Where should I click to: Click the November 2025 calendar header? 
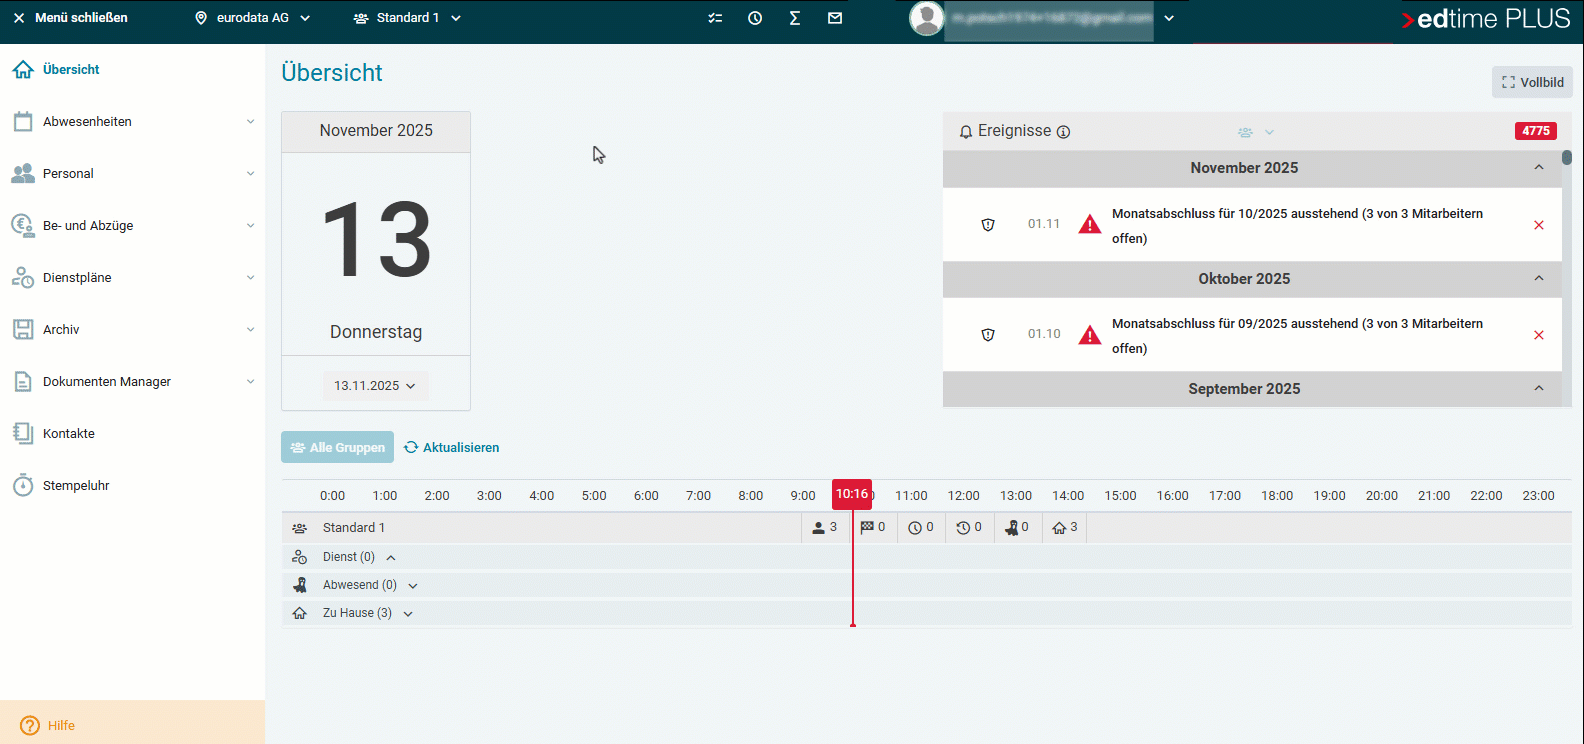pos(376,131)
